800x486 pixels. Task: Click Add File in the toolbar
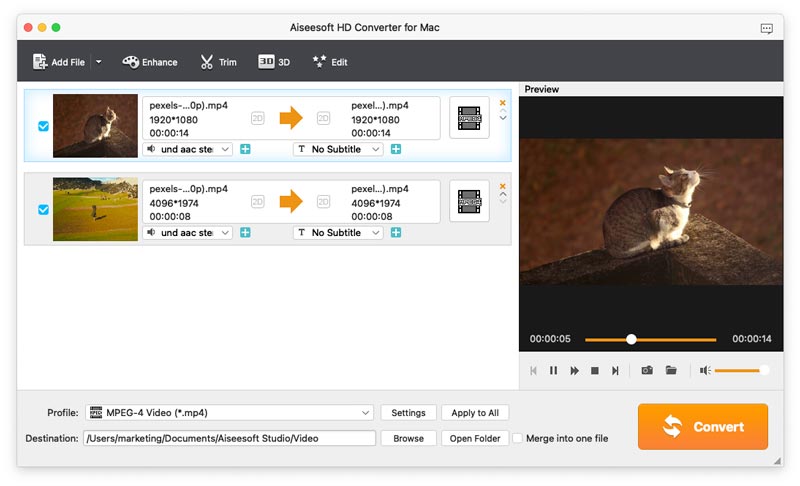click(x=59, y=62)
